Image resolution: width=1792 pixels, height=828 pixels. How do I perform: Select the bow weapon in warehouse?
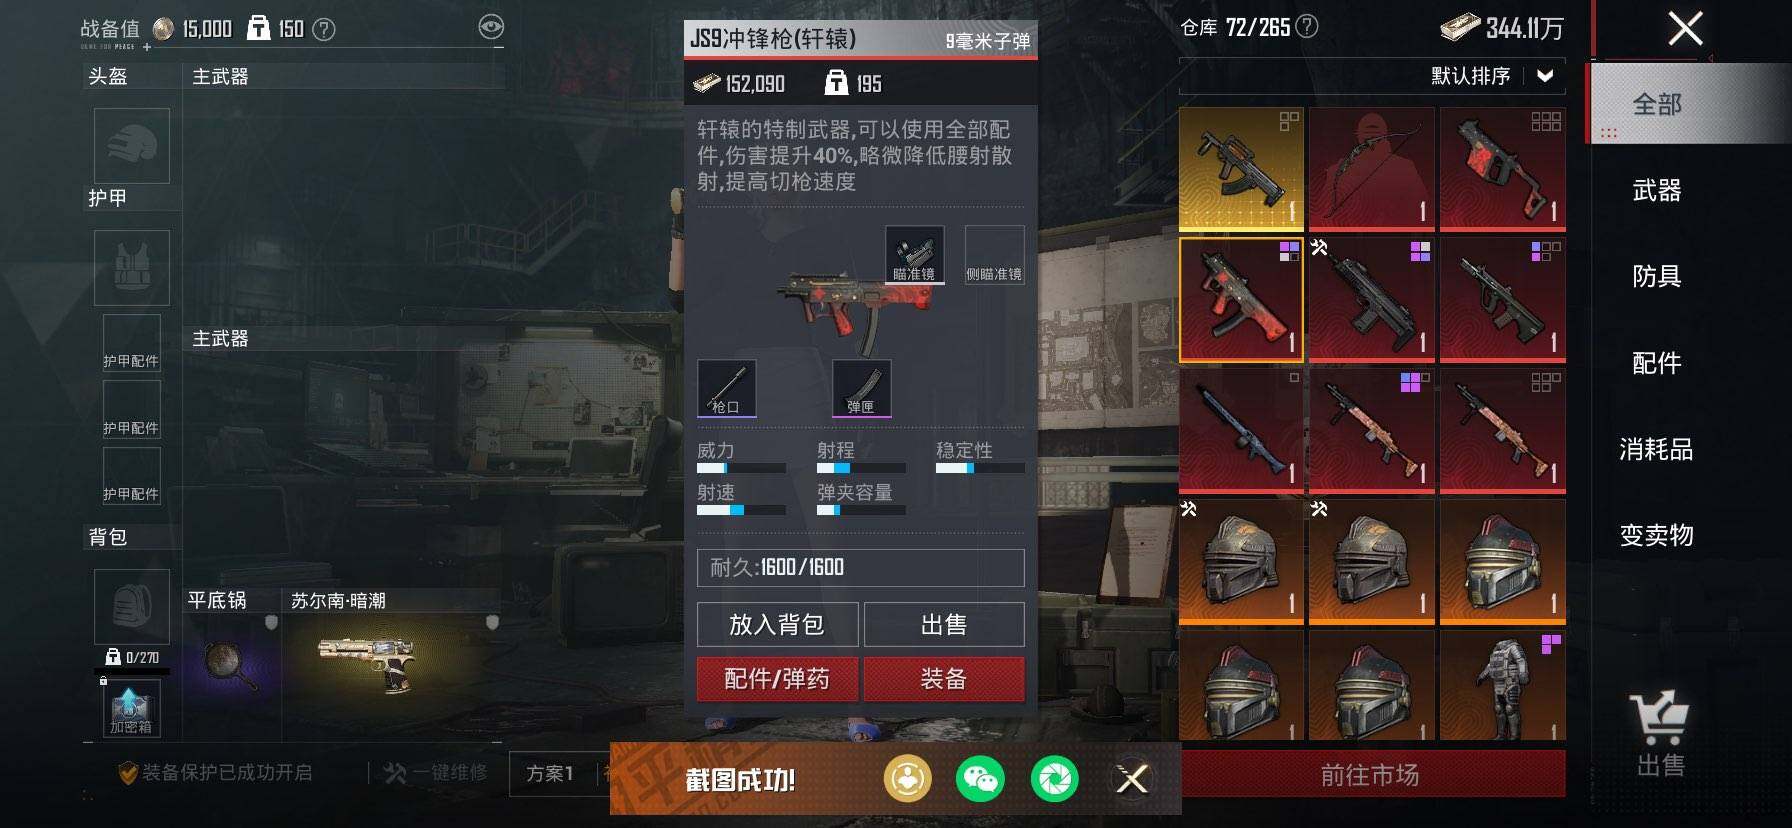pos(1371,168)
